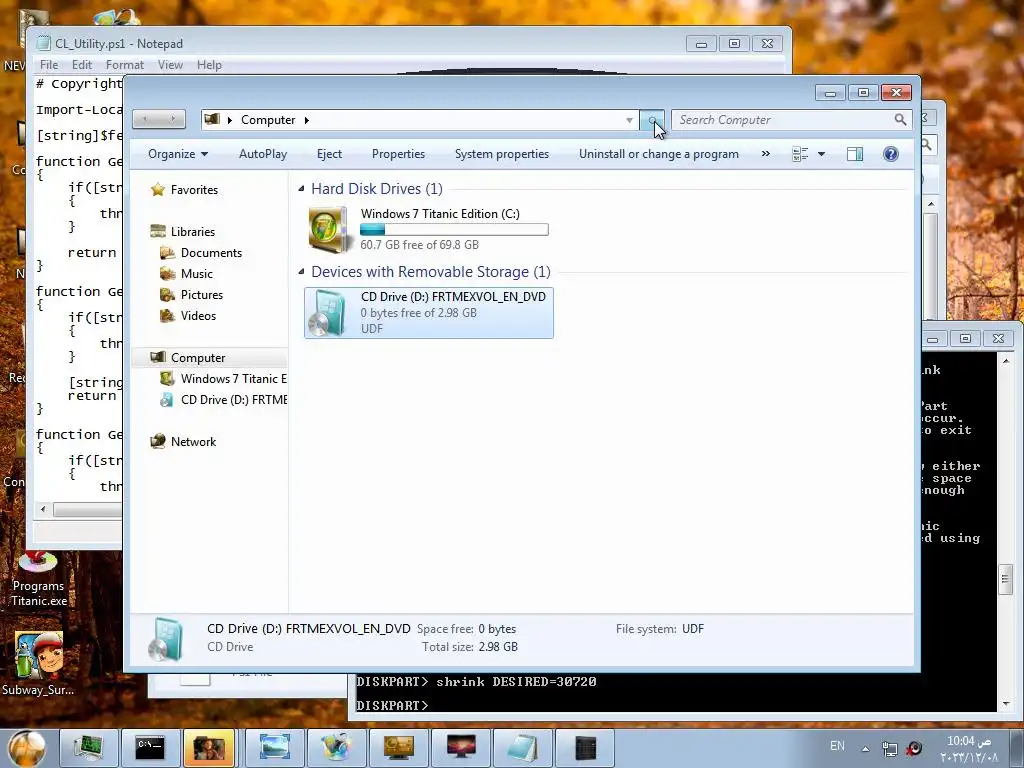Click the Start orb button
The width and height of the screenshot is (1024, 768).
[27, 748]
